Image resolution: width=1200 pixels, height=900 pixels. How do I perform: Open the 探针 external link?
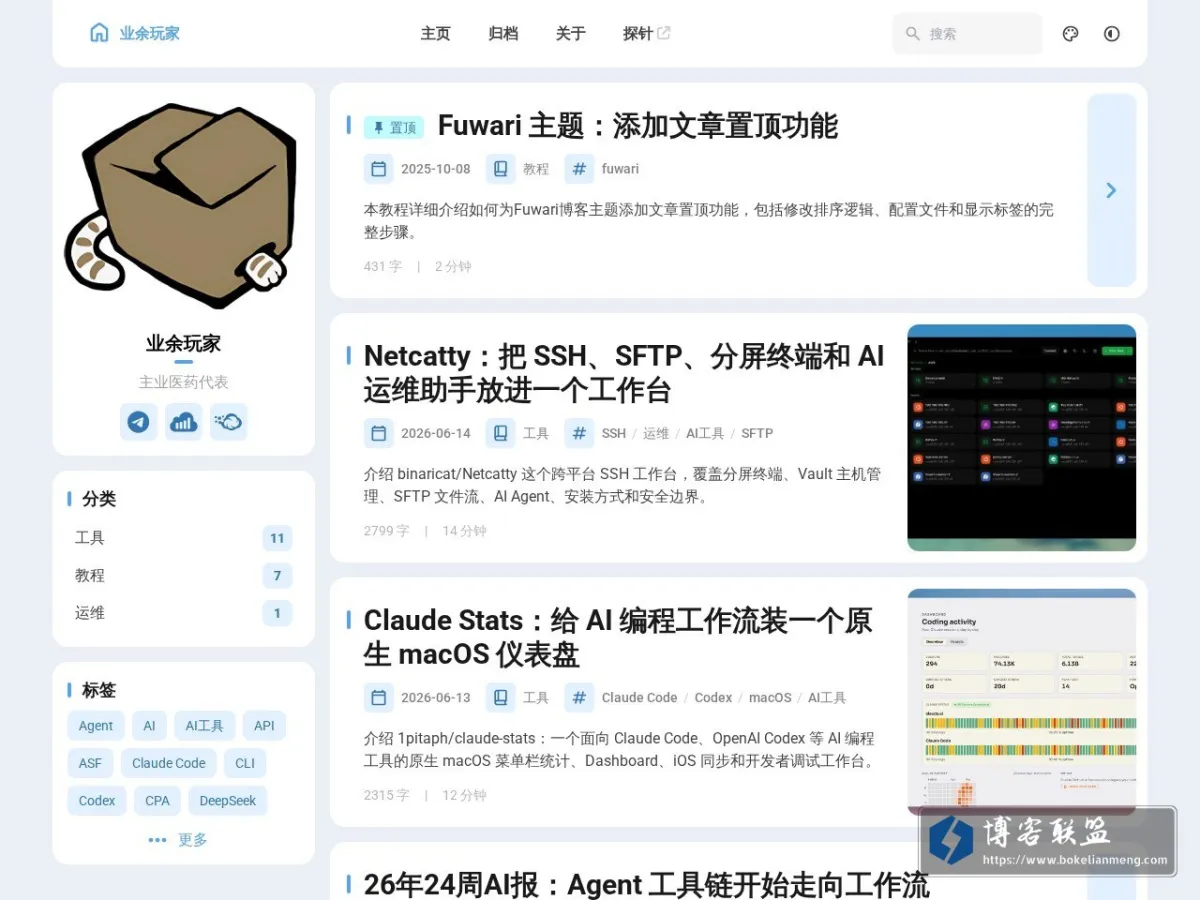point(647,33)
